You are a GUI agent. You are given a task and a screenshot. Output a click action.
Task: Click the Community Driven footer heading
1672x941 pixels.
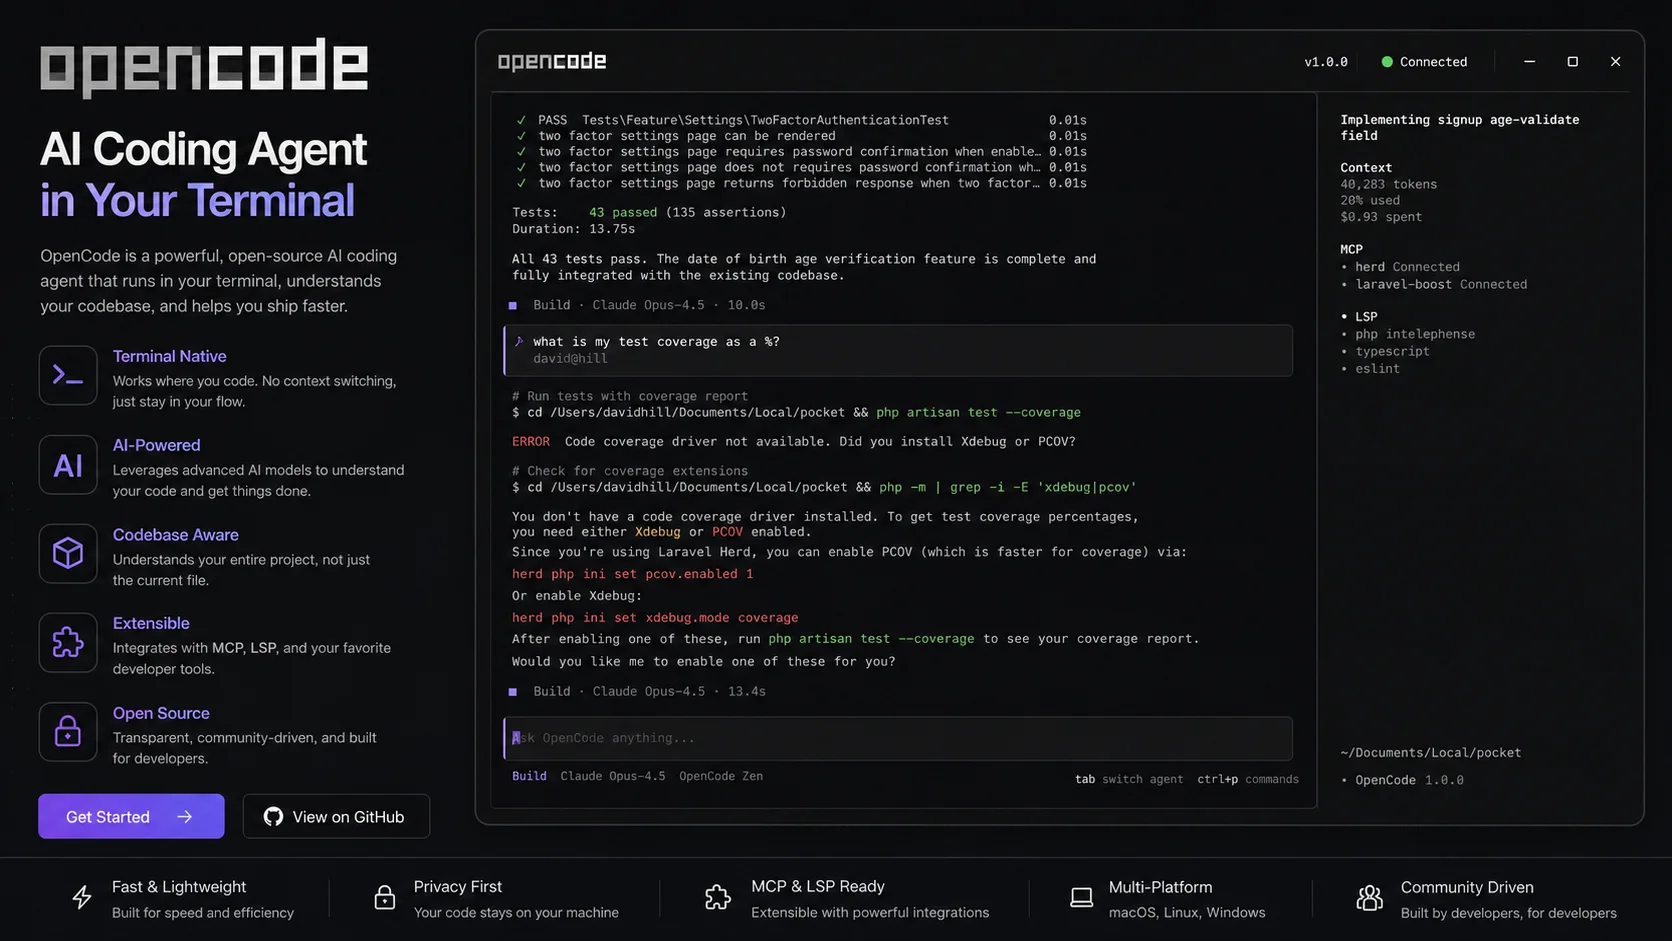click(x=1467, y=887)
